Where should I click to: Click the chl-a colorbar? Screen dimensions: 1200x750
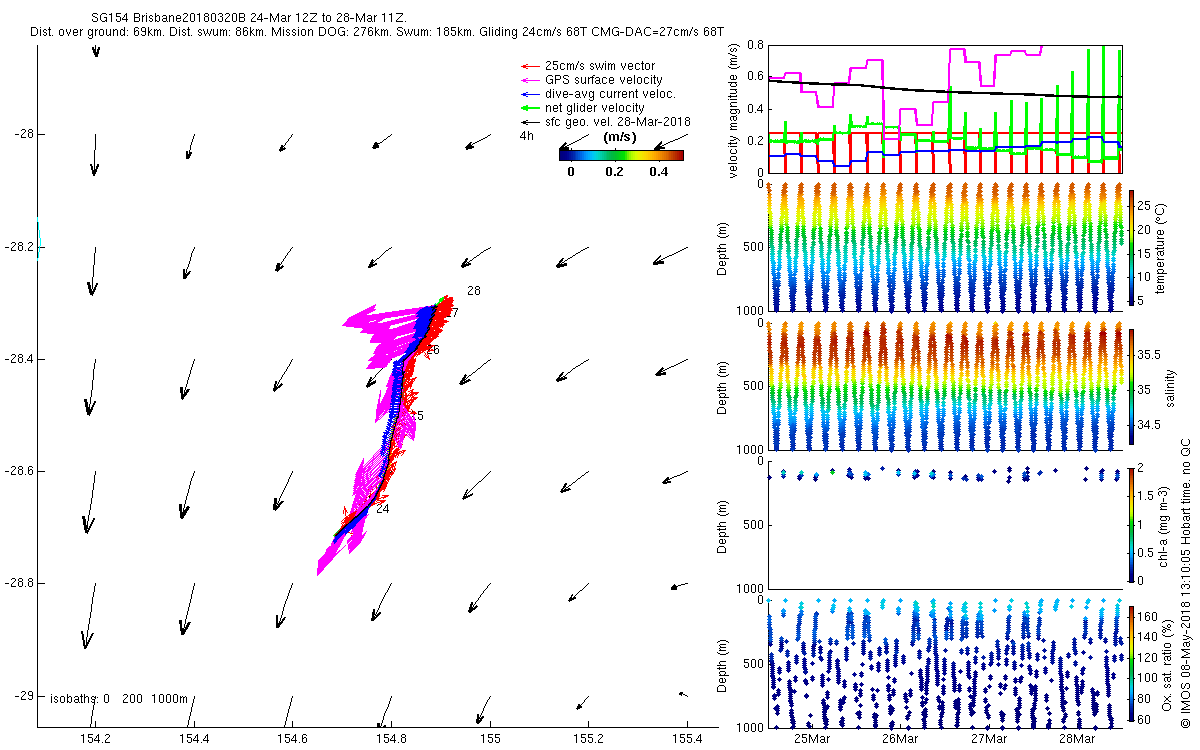click(1132, 524)
